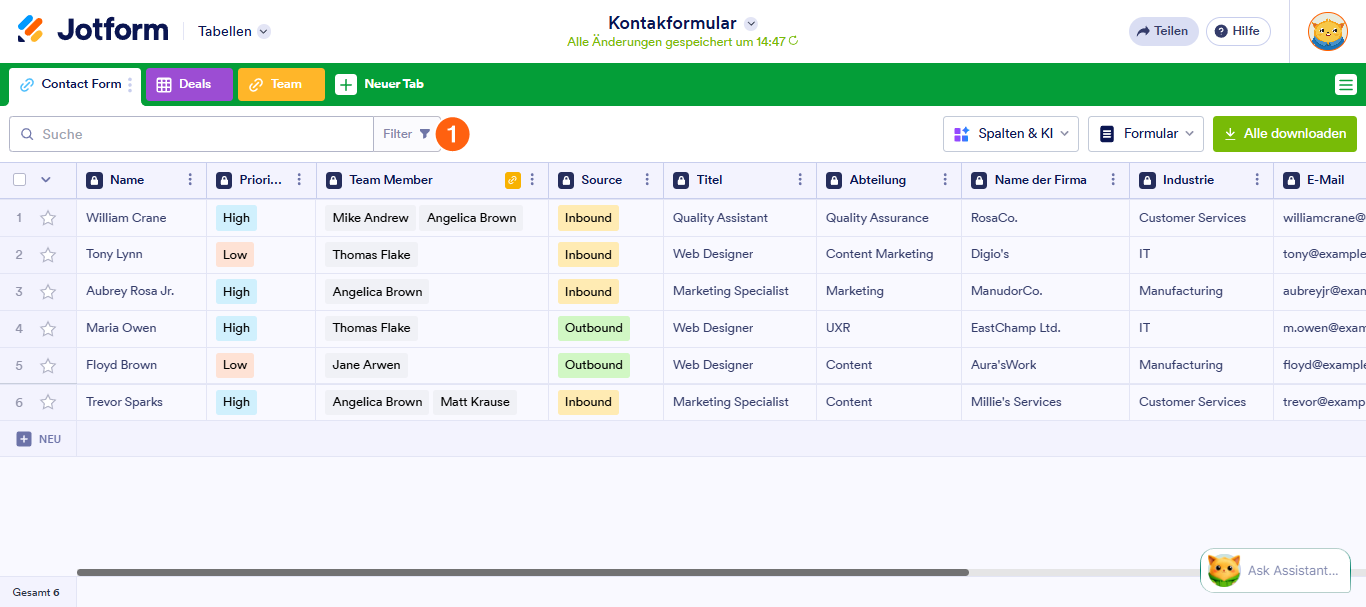Click the Aubrey Rosa Jr. name cell
This screenshot has height=607, width=1366.
(x=141, y=292)
